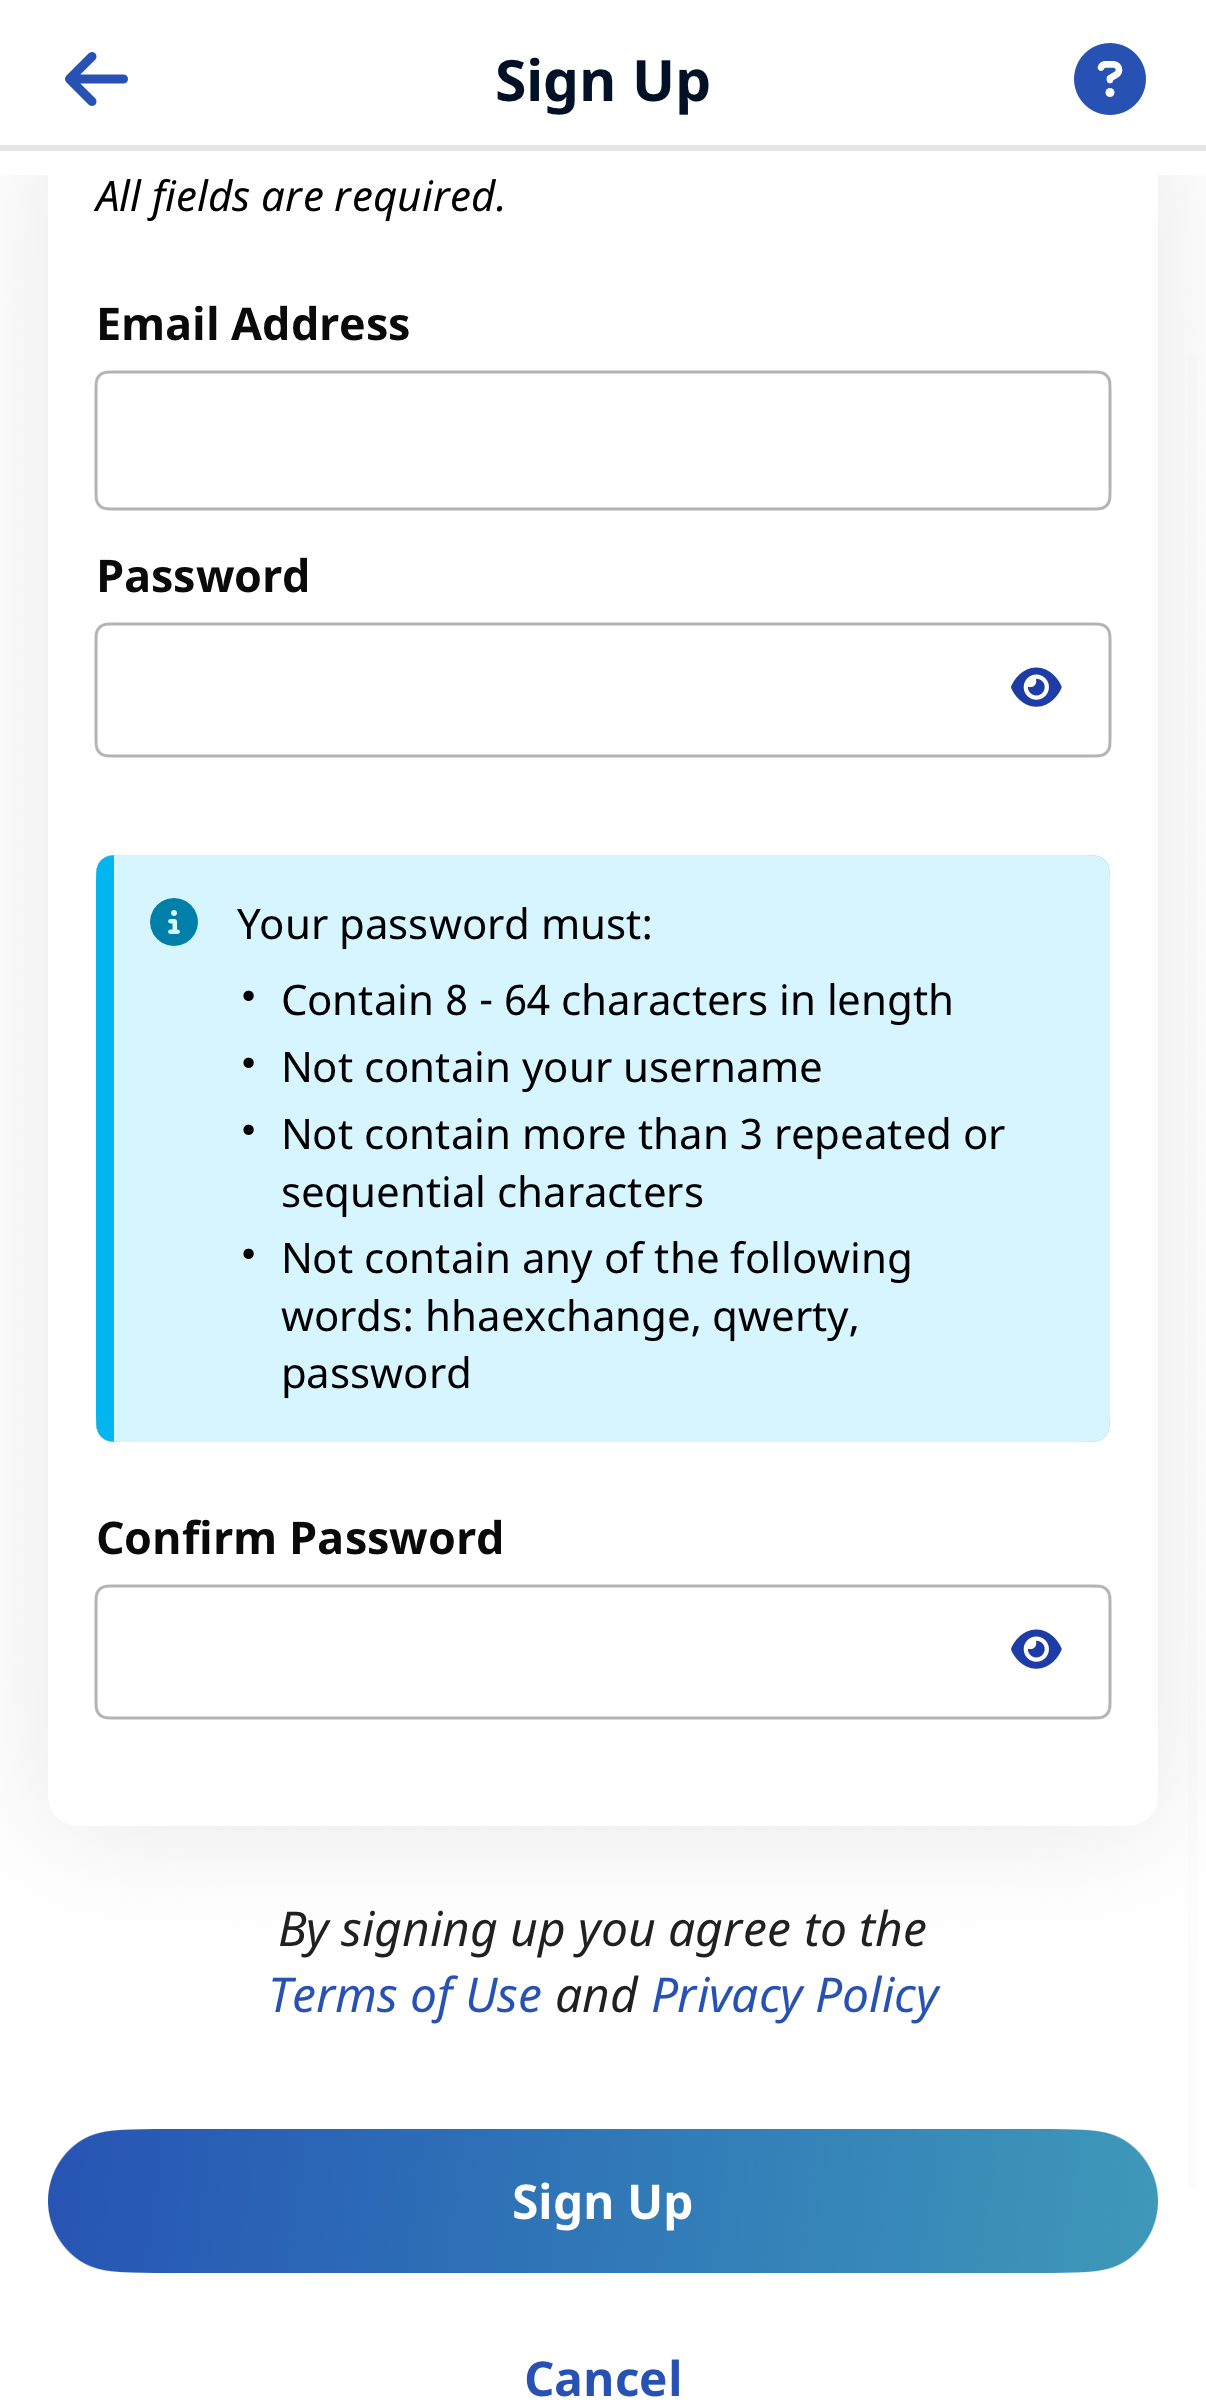Click the 'Your password must:' heading
This screenshot has height=2408, width=1206.
pyautogui.click(x=445, y=924)
